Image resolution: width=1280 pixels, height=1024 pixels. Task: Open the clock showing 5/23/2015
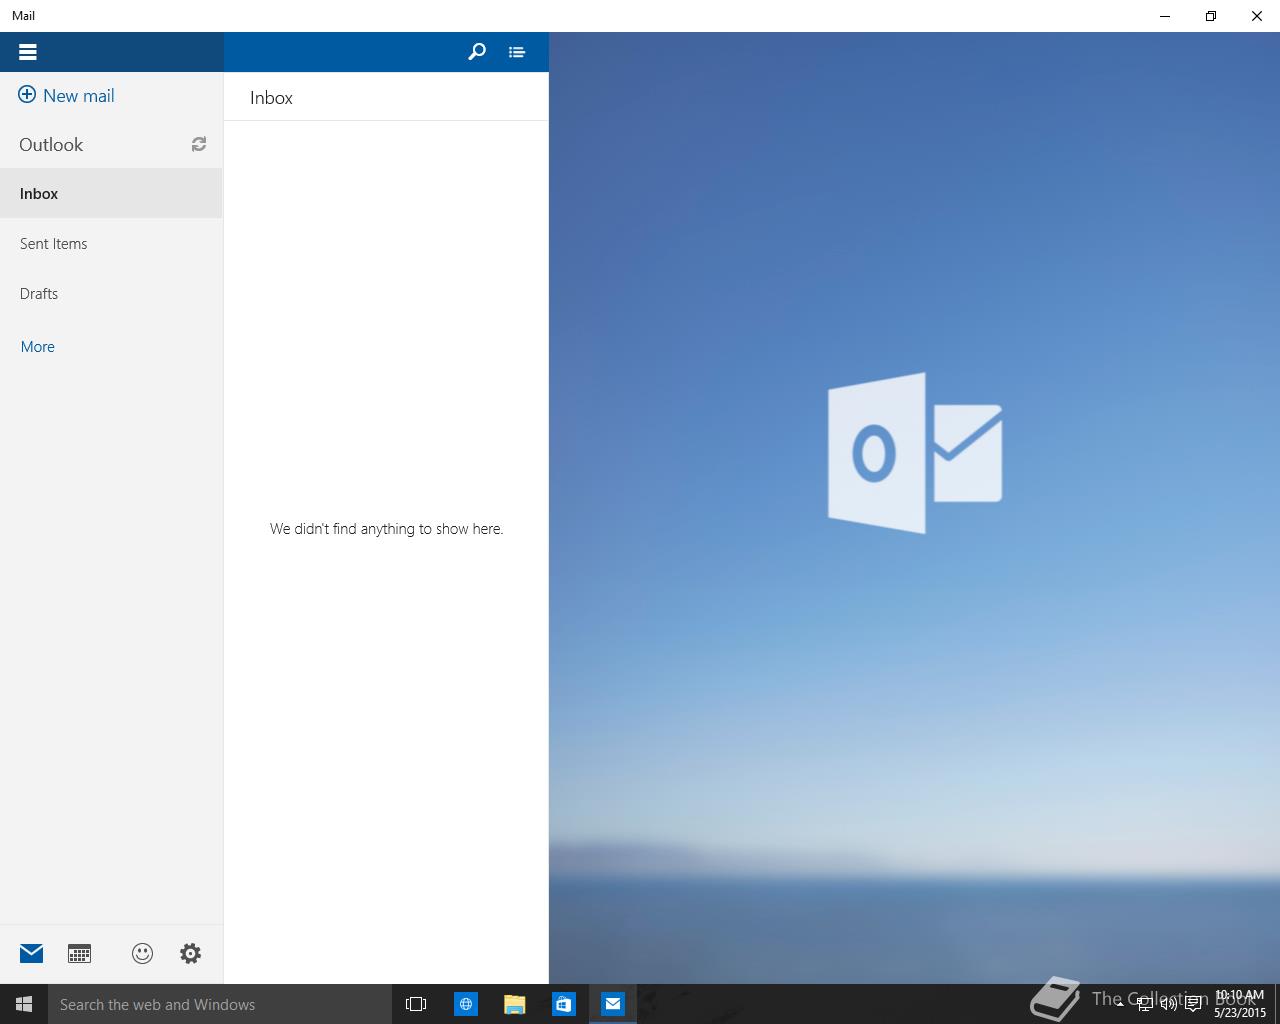[1240, 1004]
